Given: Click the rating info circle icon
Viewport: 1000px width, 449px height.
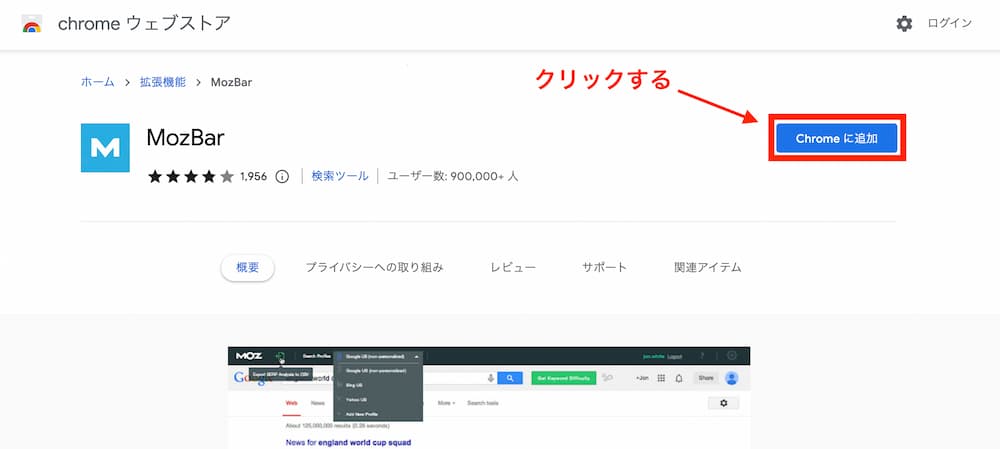Looking at the screenshot, I should point(282,177).
